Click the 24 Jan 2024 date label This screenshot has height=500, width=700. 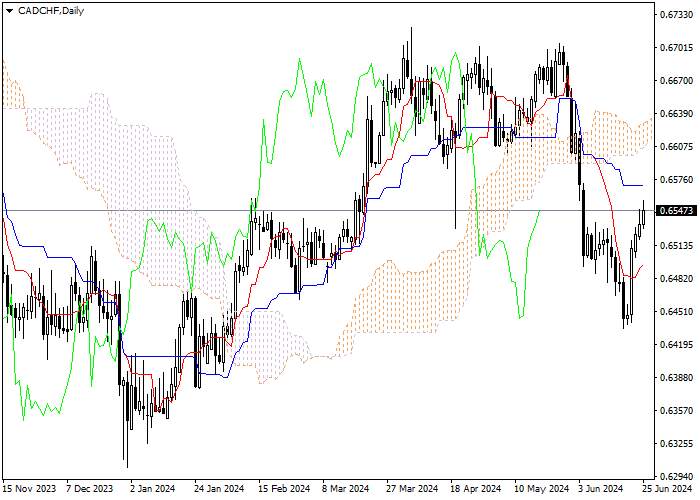(x=219, y=489)
